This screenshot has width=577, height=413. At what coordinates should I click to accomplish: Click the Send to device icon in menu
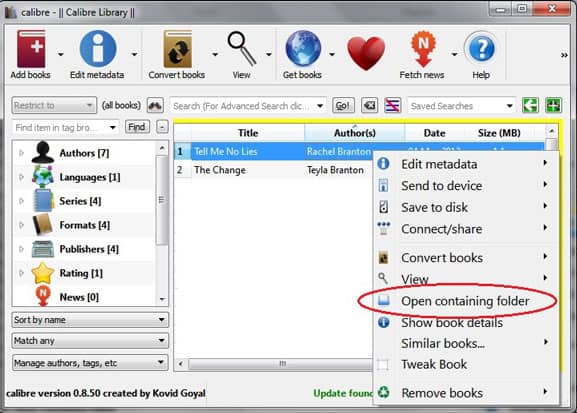(383, 186)
